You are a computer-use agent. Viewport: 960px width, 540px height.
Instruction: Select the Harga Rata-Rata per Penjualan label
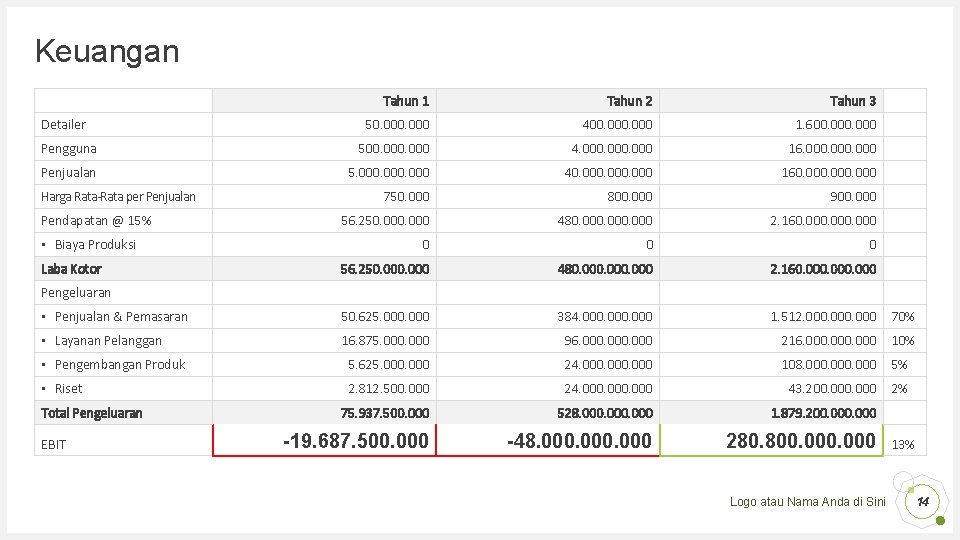118,197
